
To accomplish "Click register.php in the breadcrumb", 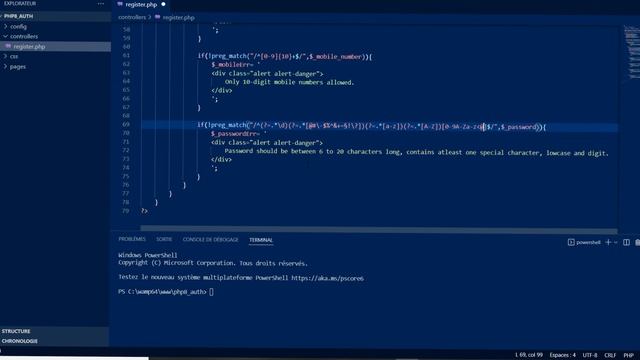I will [178, 18].
